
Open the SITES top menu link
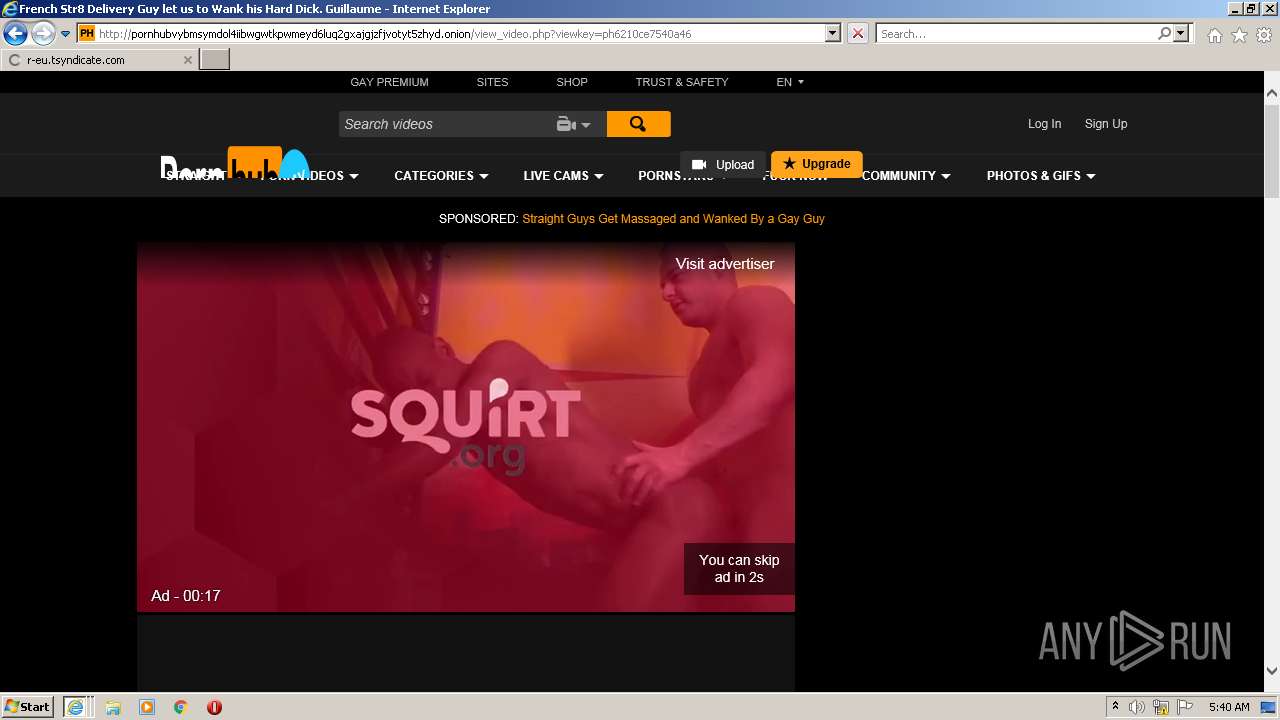click(492, 82)
